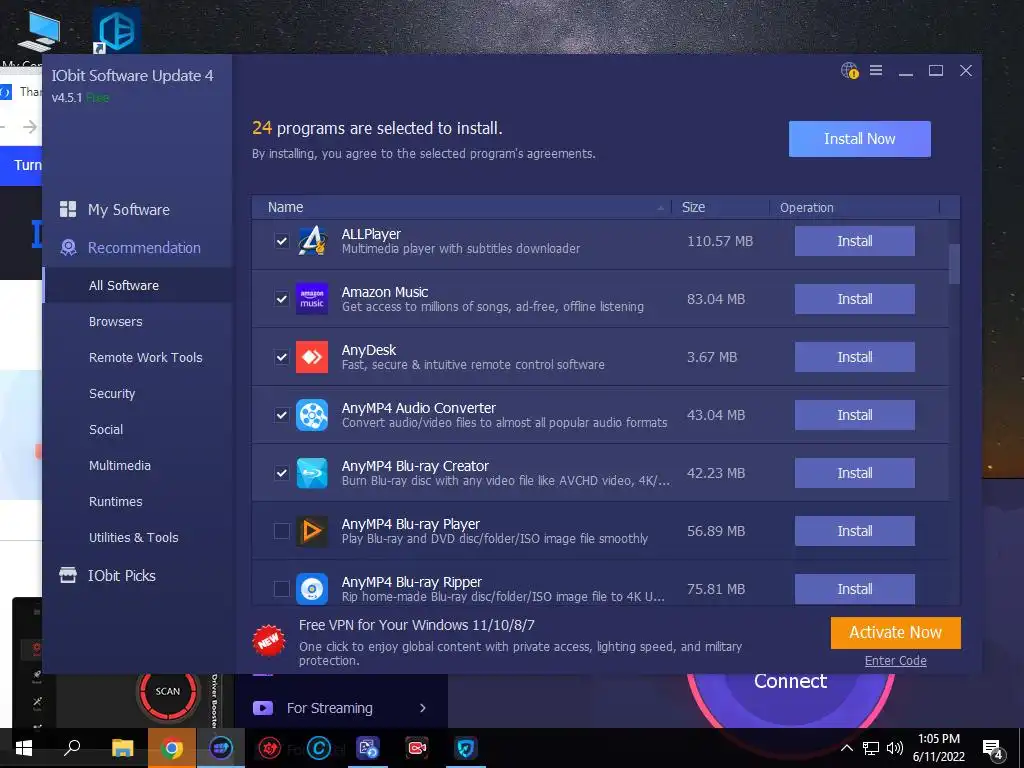Click the AnyMP4 Blu-ray Player icon
The width and height of the screenshot is (1024, 768).
[x=312, y=531]
